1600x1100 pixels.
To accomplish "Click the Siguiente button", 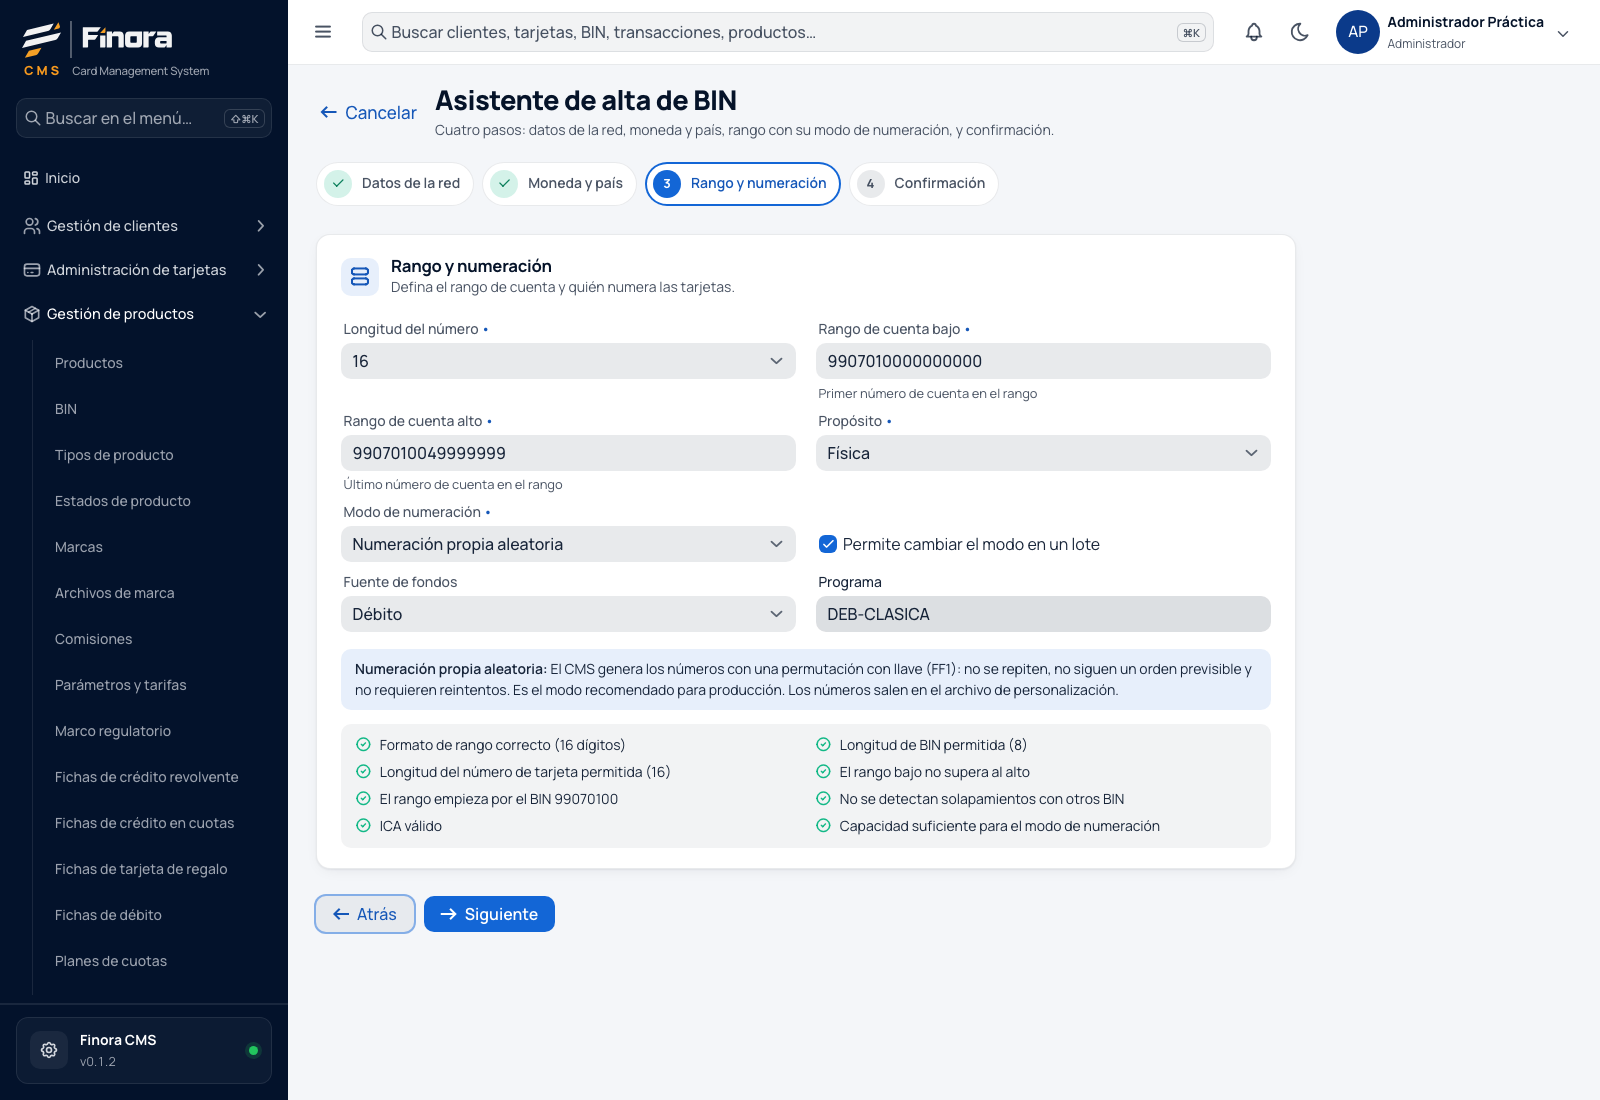I will tap(489, 914).
